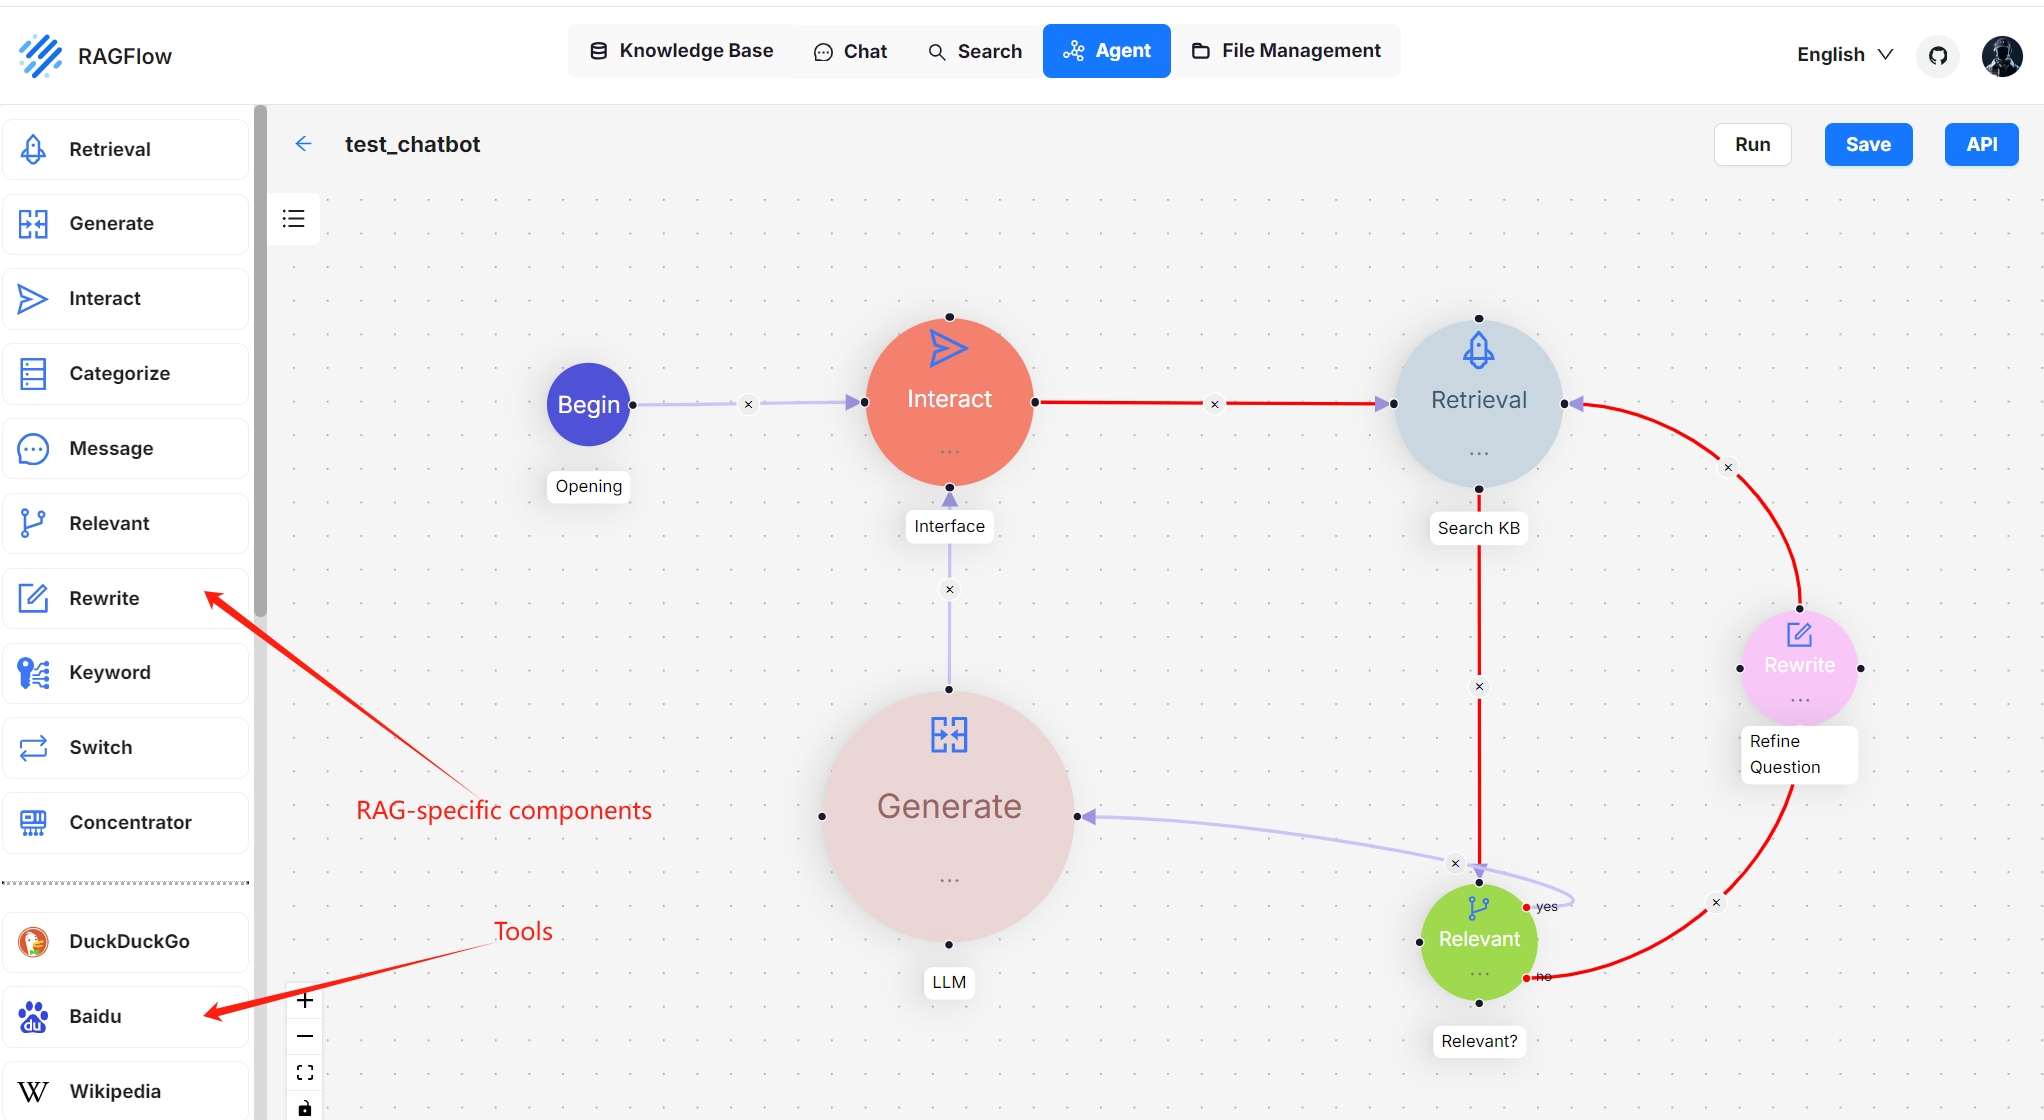This screenshot has width=2044, height=1120.
Task: Select the Message component in sidebar
Action: pyautogui.click(x=125, y=449)
